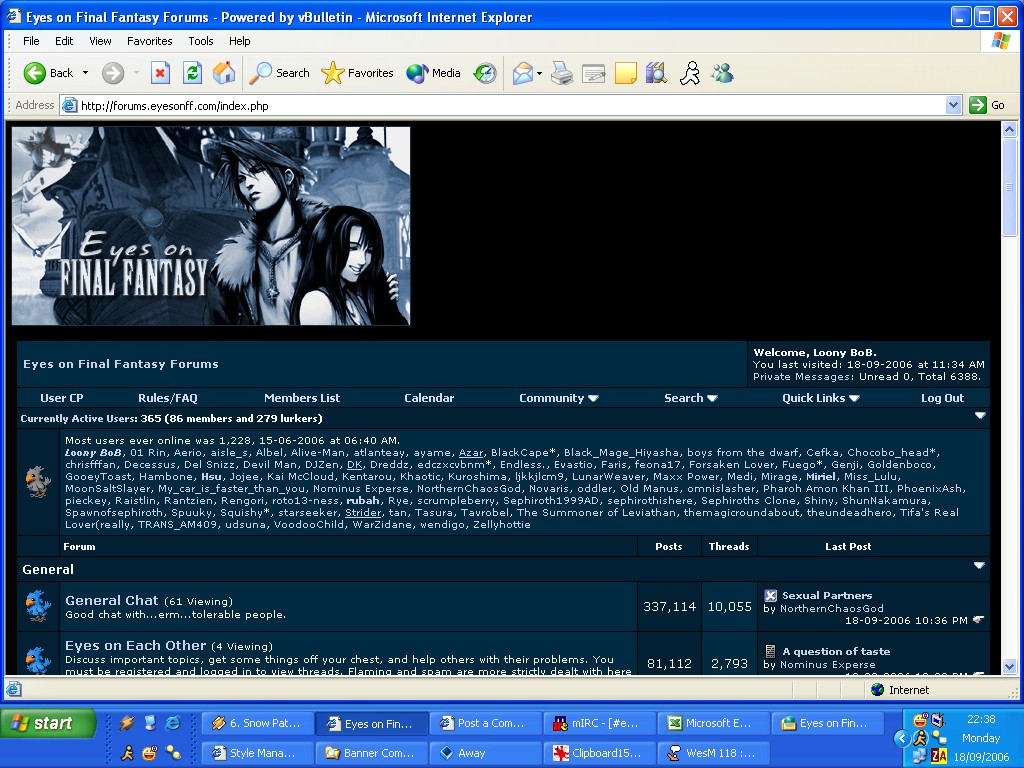Switch to Banner Com... folder taskbar button
Image resolution: width=1024 pixels, height=768 pixels.
371,753
